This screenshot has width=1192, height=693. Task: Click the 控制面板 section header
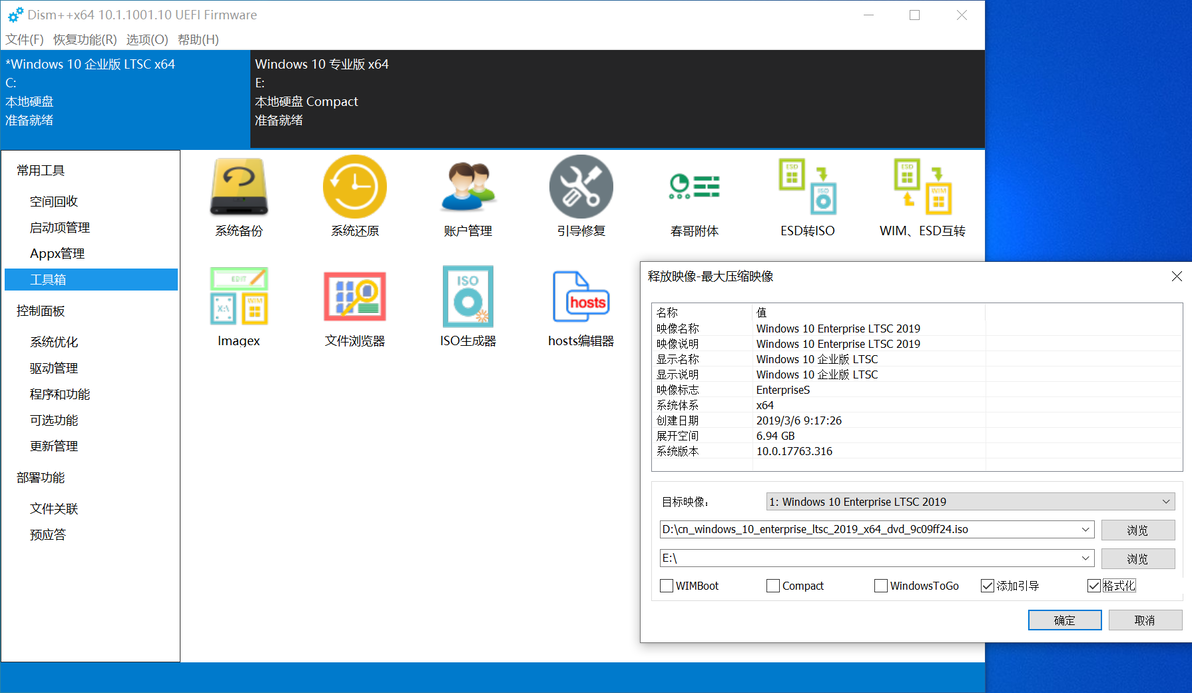[41, 311]
